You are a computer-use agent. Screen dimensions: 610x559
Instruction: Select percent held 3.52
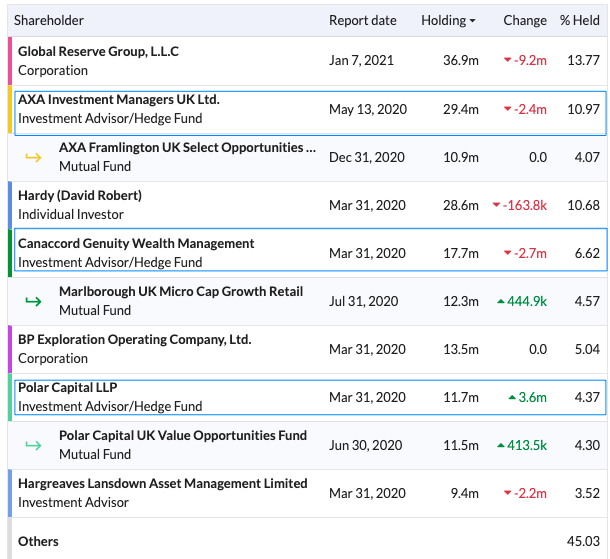587,493
